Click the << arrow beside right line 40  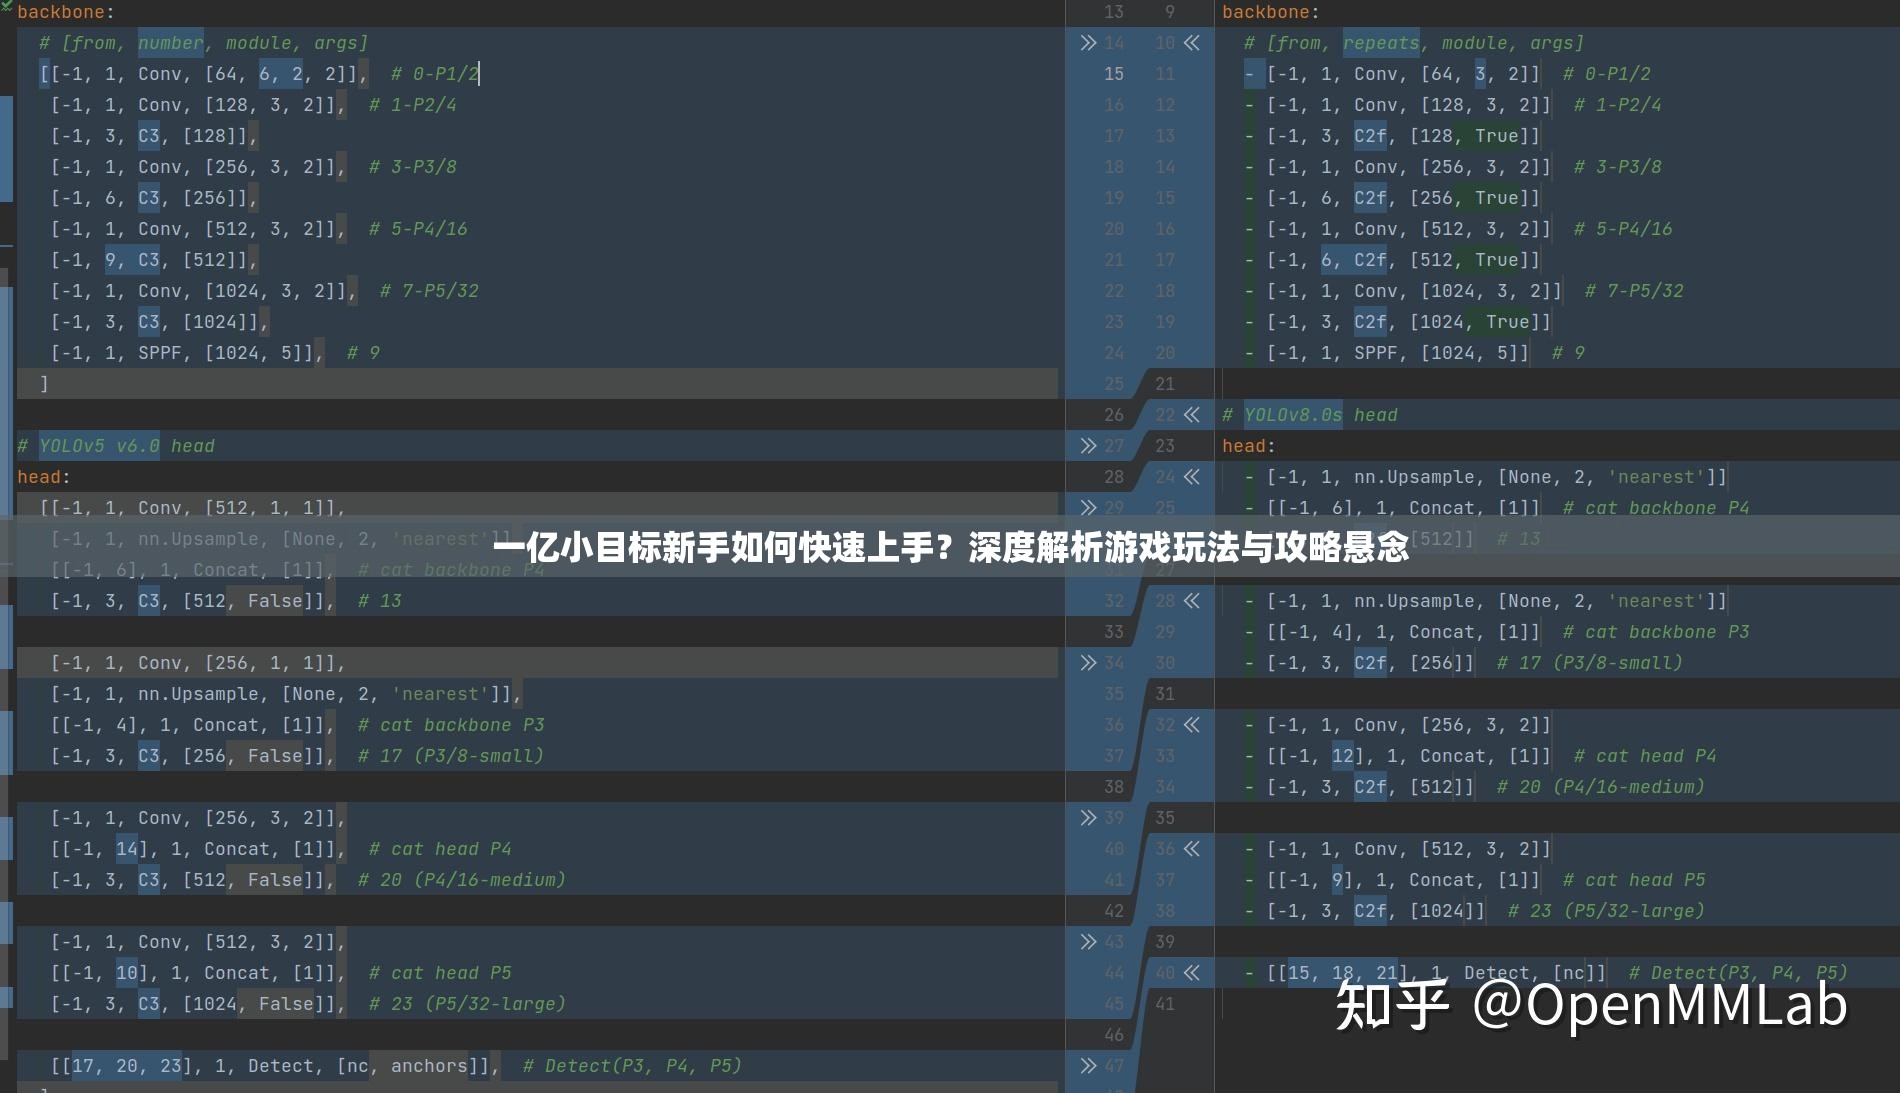pos(1191,973)
